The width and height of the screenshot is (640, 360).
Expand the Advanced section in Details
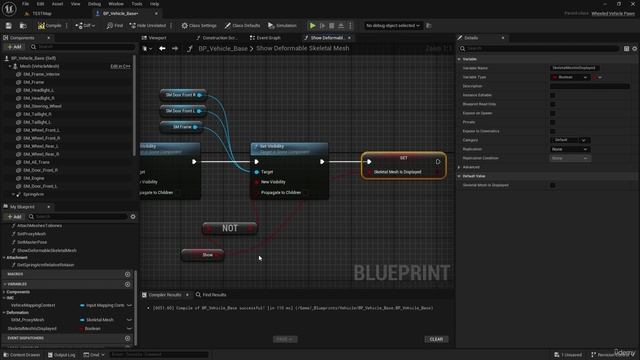[x=460, y=167]
